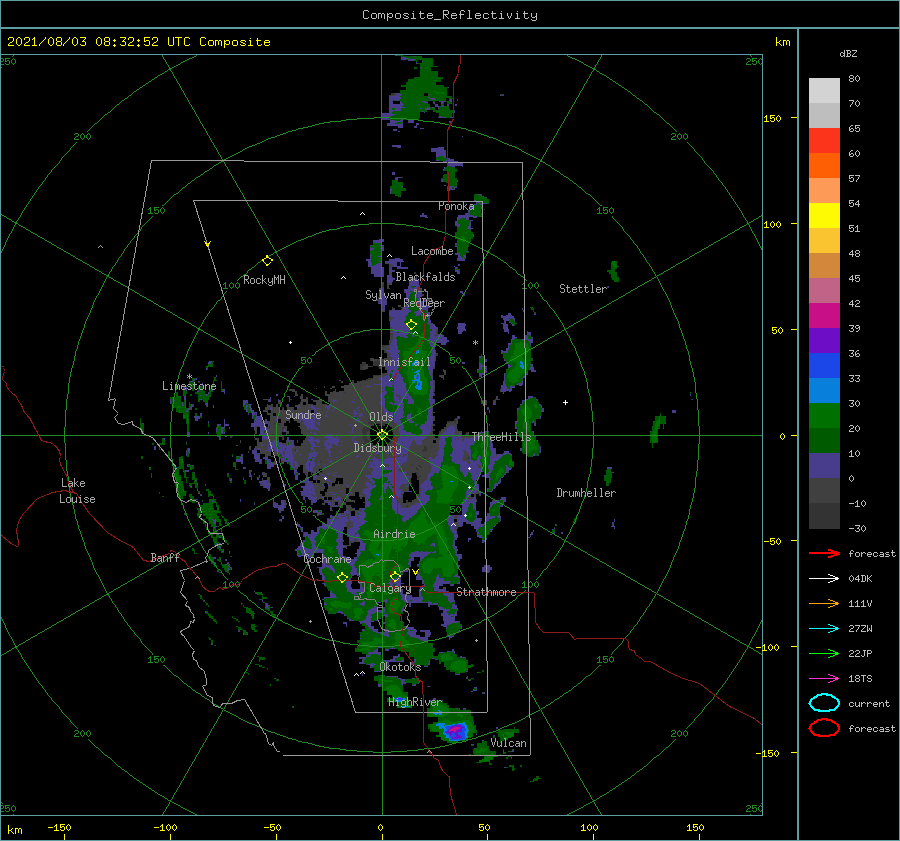Click the Cochrane label
The image size is (900, 841).
[327, 559]
